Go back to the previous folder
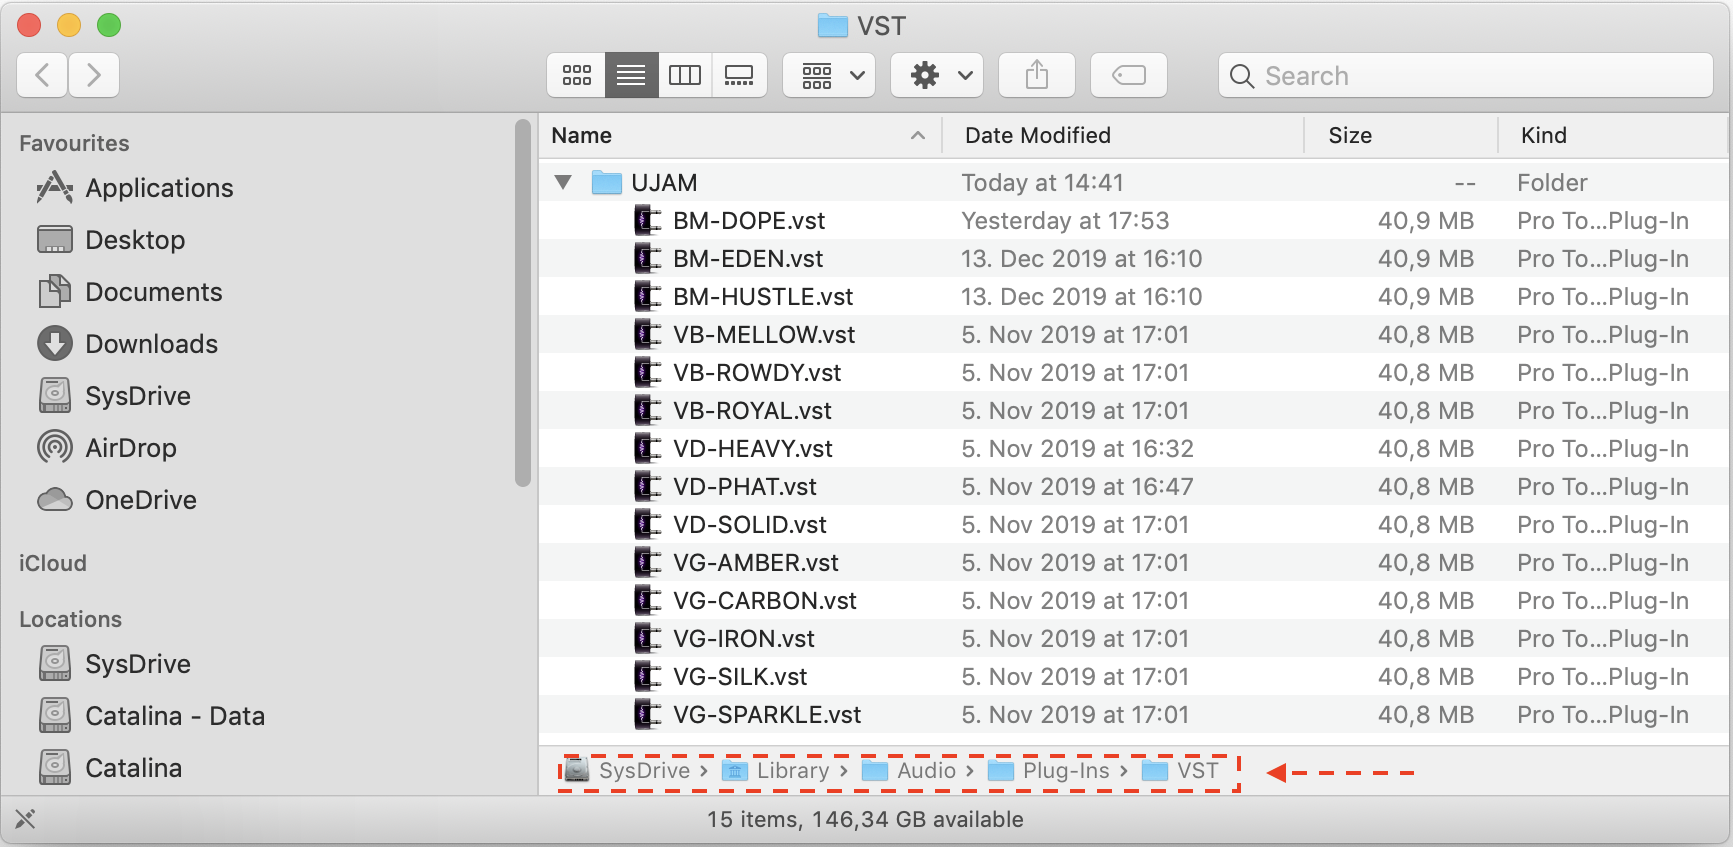Image resolution: width=1733 pixels, height=847 pixels. [x=42, y=75]
